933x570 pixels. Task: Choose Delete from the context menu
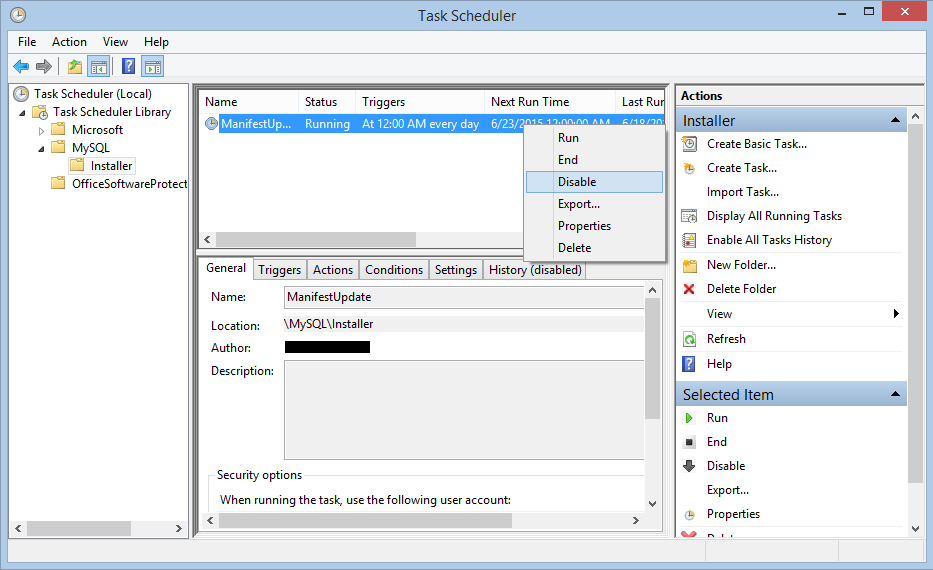[594, 248]
